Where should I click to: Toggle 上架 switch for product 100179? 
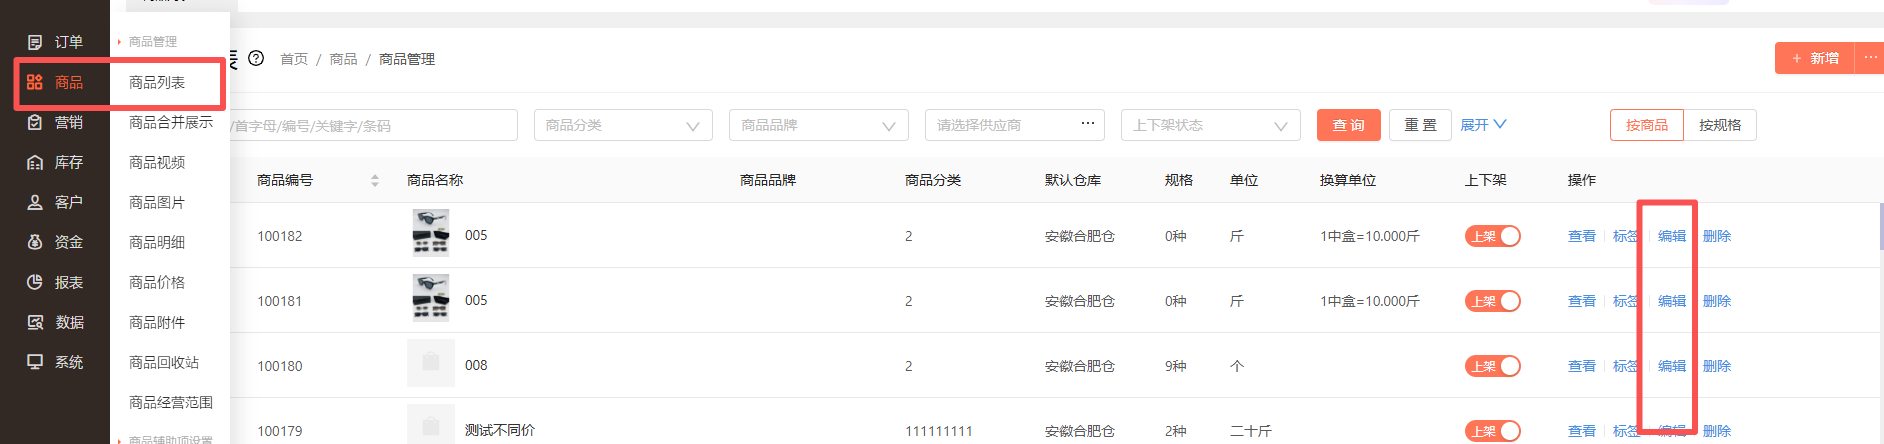(x=1493, y=431)
